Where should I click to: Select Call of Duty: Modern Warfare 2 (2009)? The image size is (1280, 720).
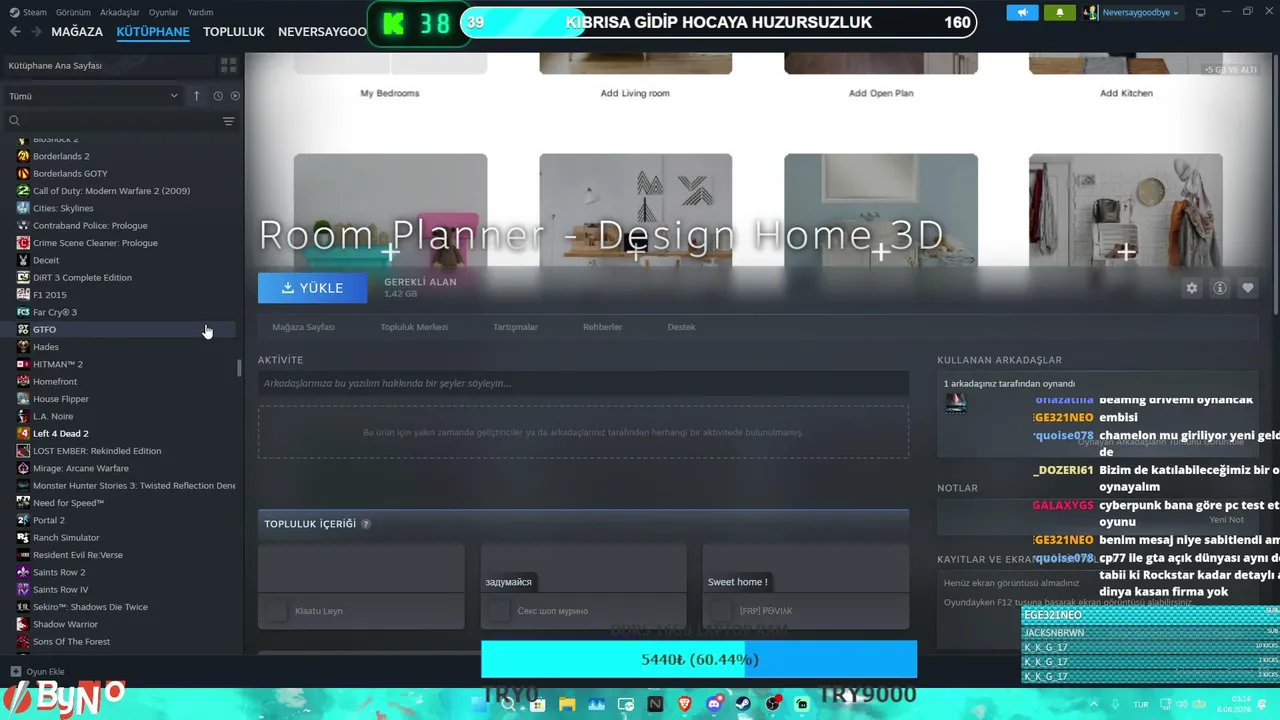[120, 191]
